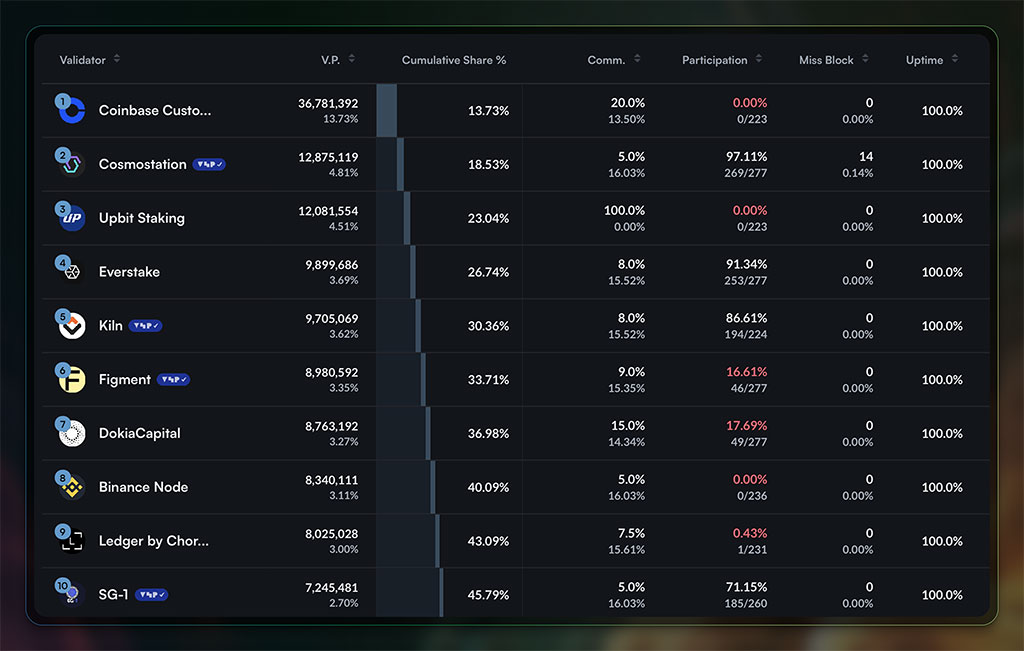
Task: Click the Cumulative Share % column header
Action: (x=454, y=60)
